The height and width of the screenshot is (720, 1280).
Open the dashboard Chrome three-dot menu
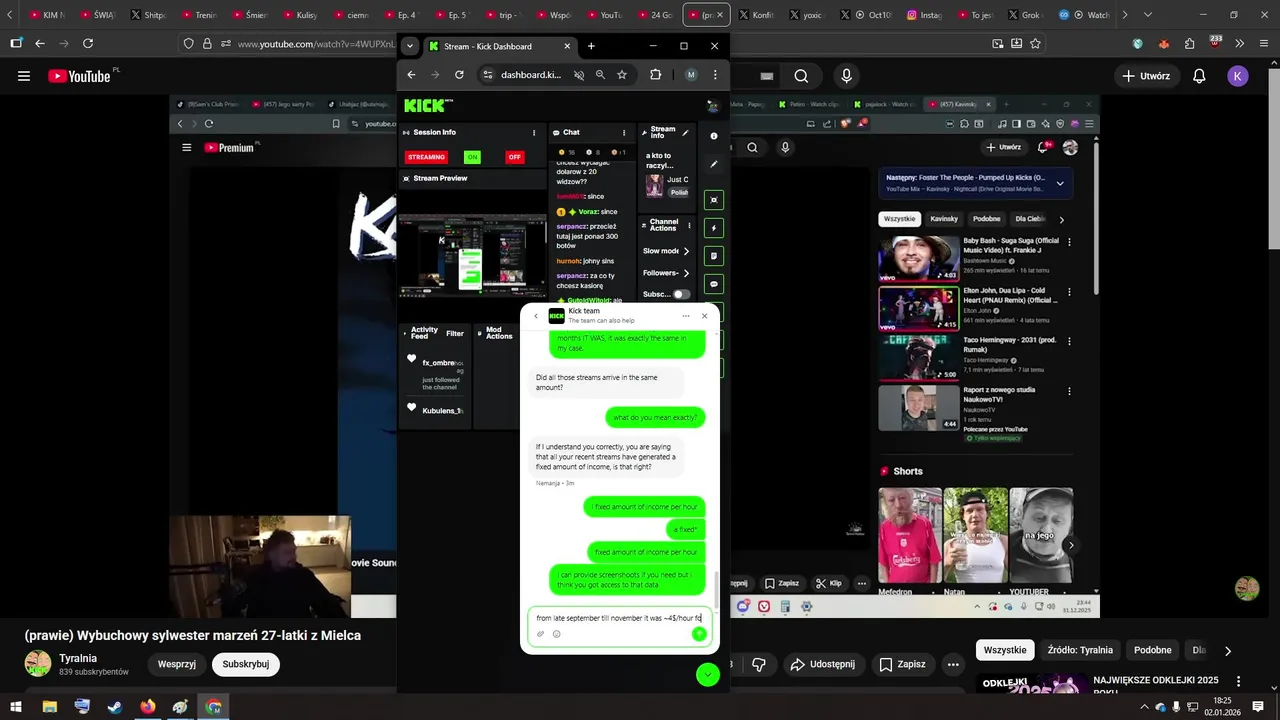click(x=715, y=75)
